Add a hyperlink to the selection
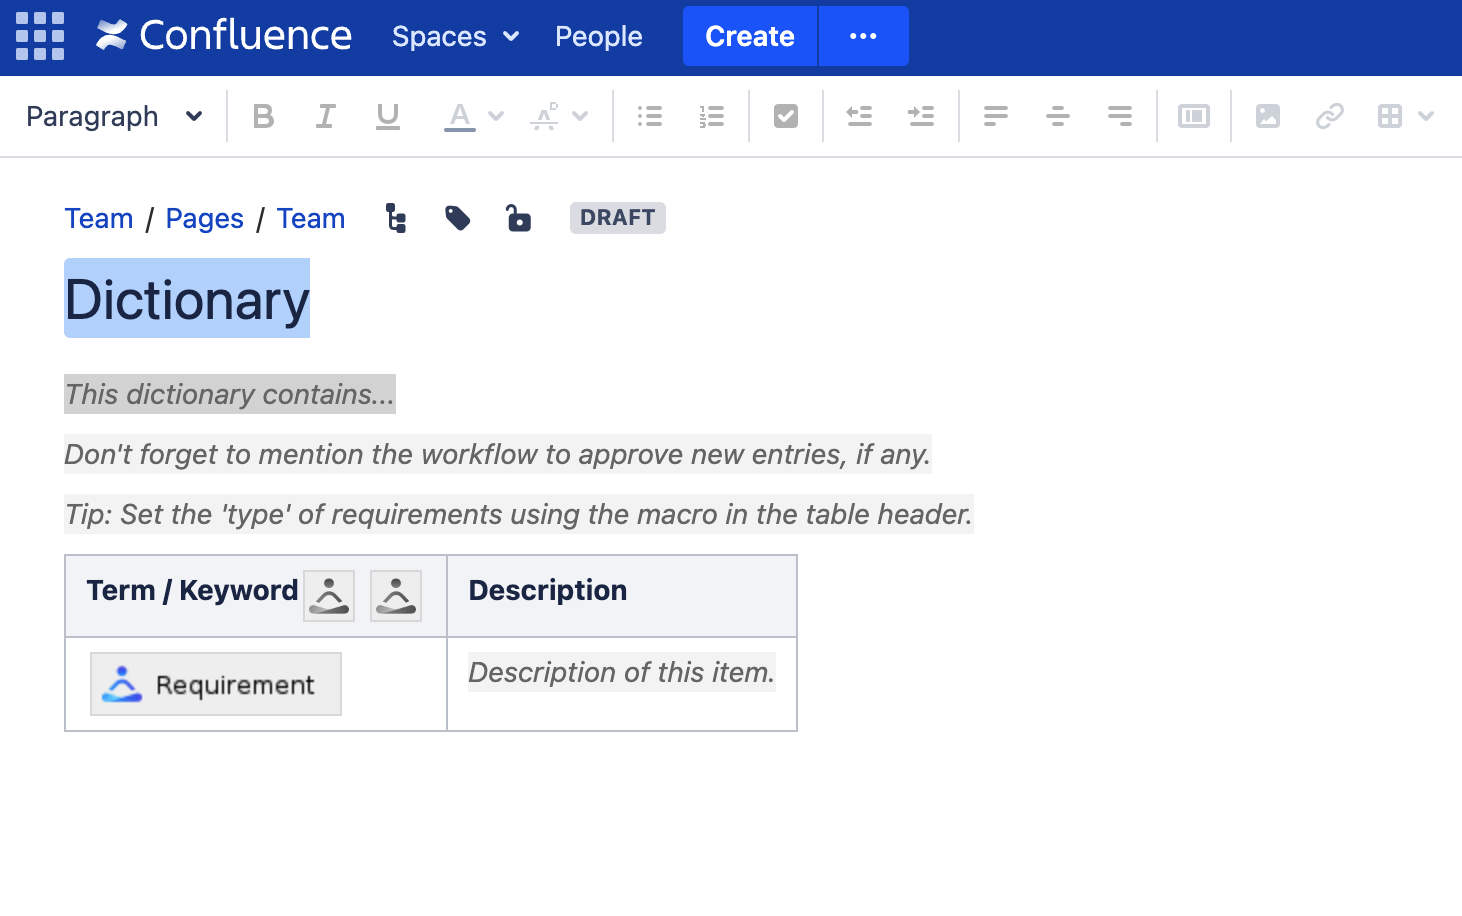This screenshot has width=1462, height=916. [x=1329, y=116]
